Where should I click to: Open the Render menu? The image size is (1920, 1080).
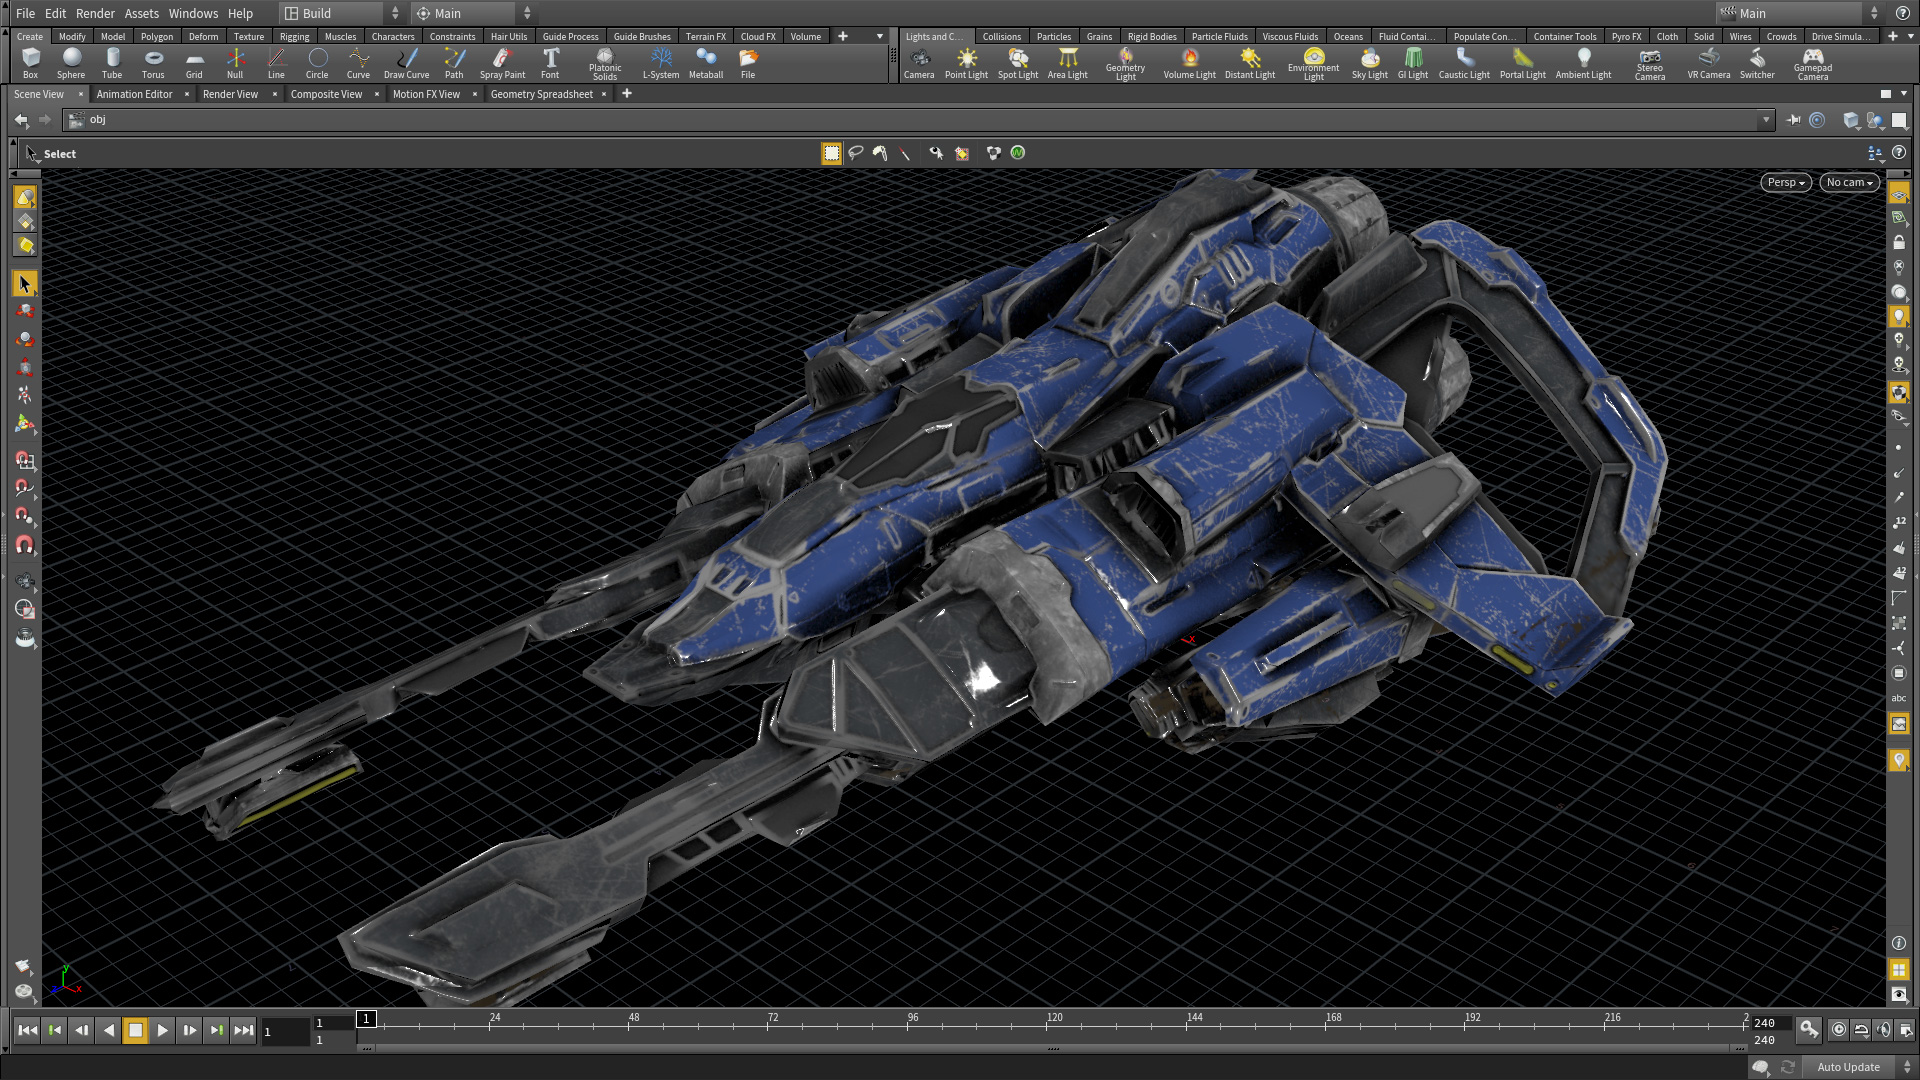coord(95,13)
